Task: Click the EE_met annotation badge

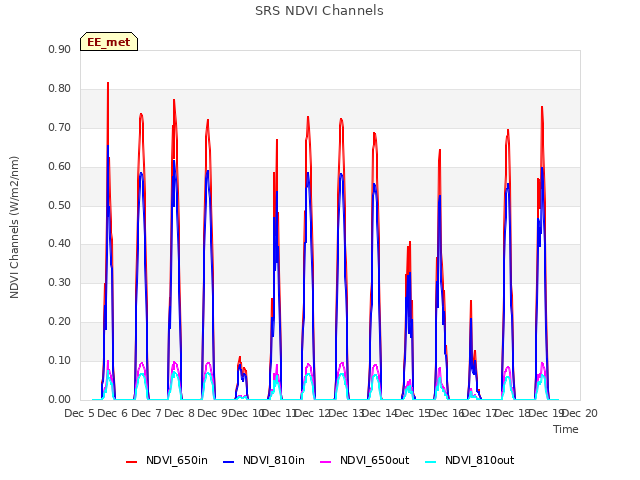Action: click(109, 42)
